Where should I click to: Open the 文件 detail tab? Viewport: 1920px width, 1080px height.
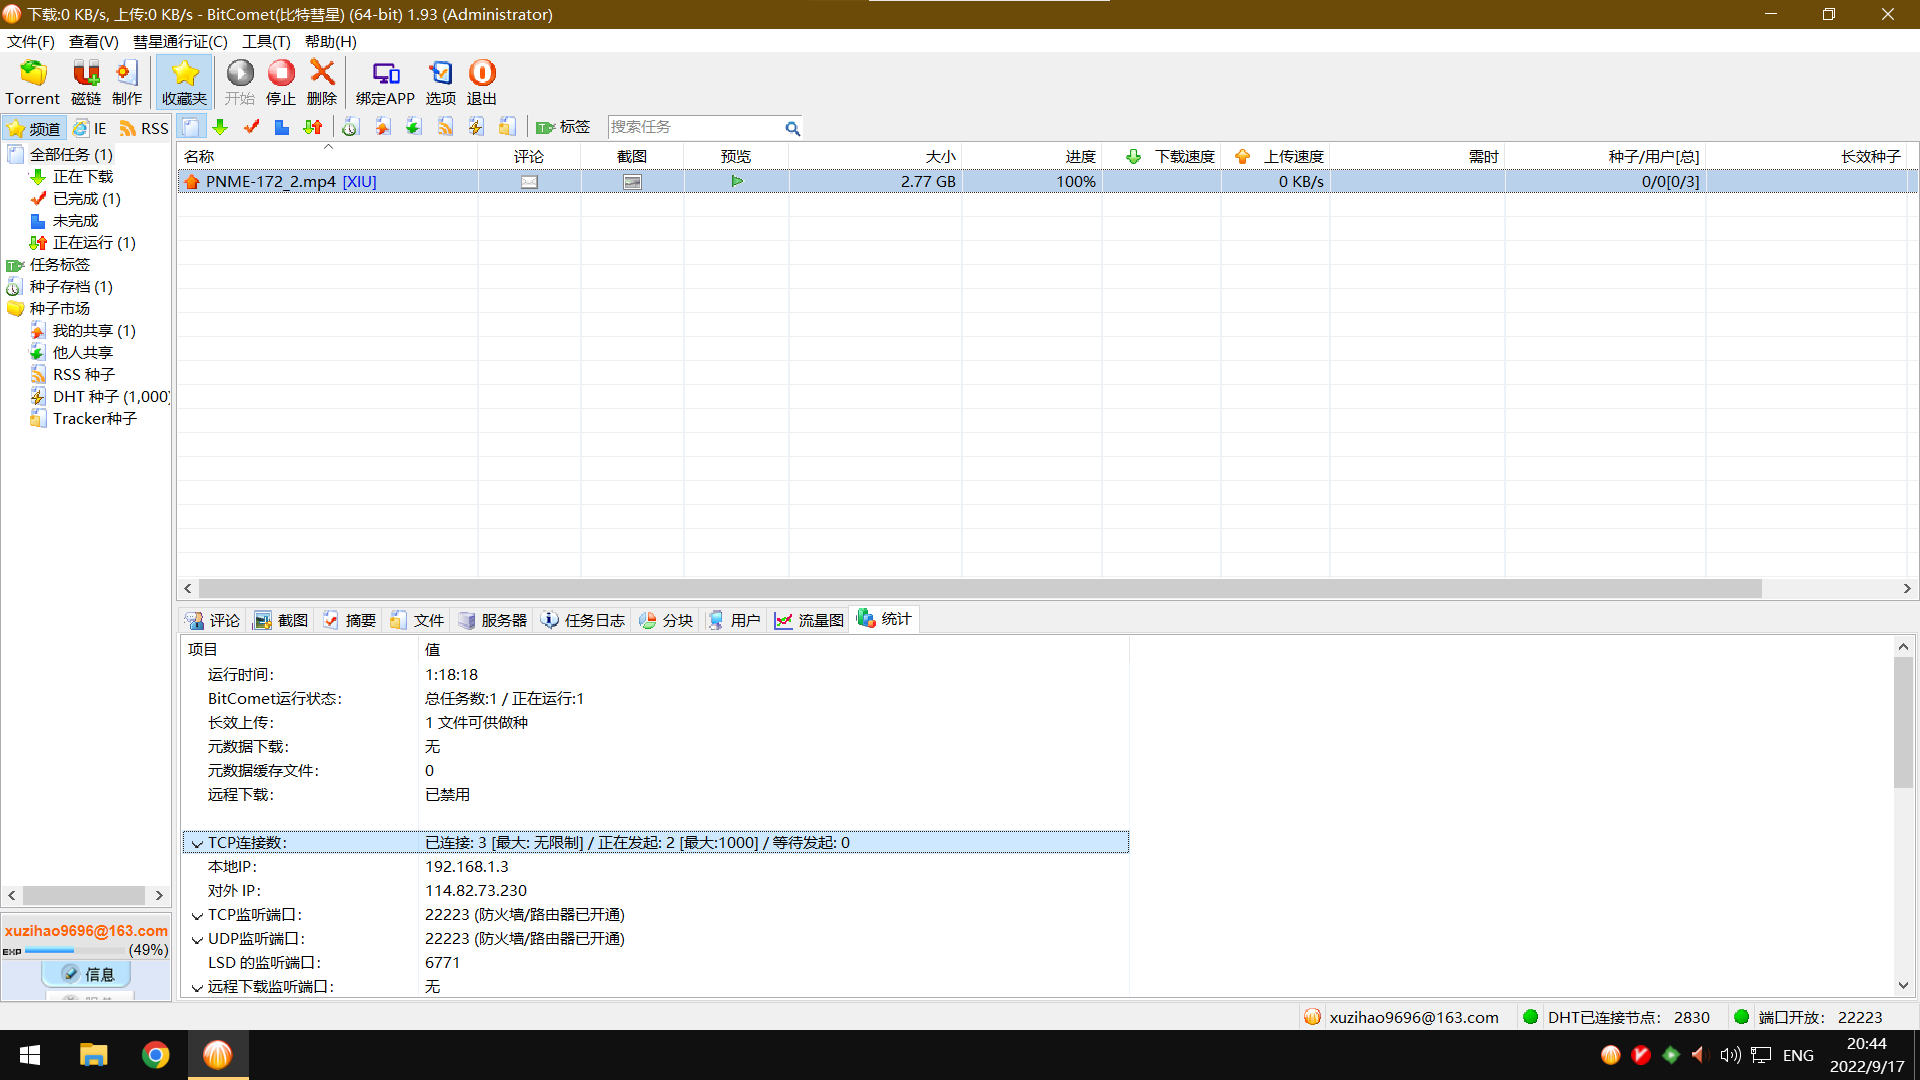pos(417,620)
